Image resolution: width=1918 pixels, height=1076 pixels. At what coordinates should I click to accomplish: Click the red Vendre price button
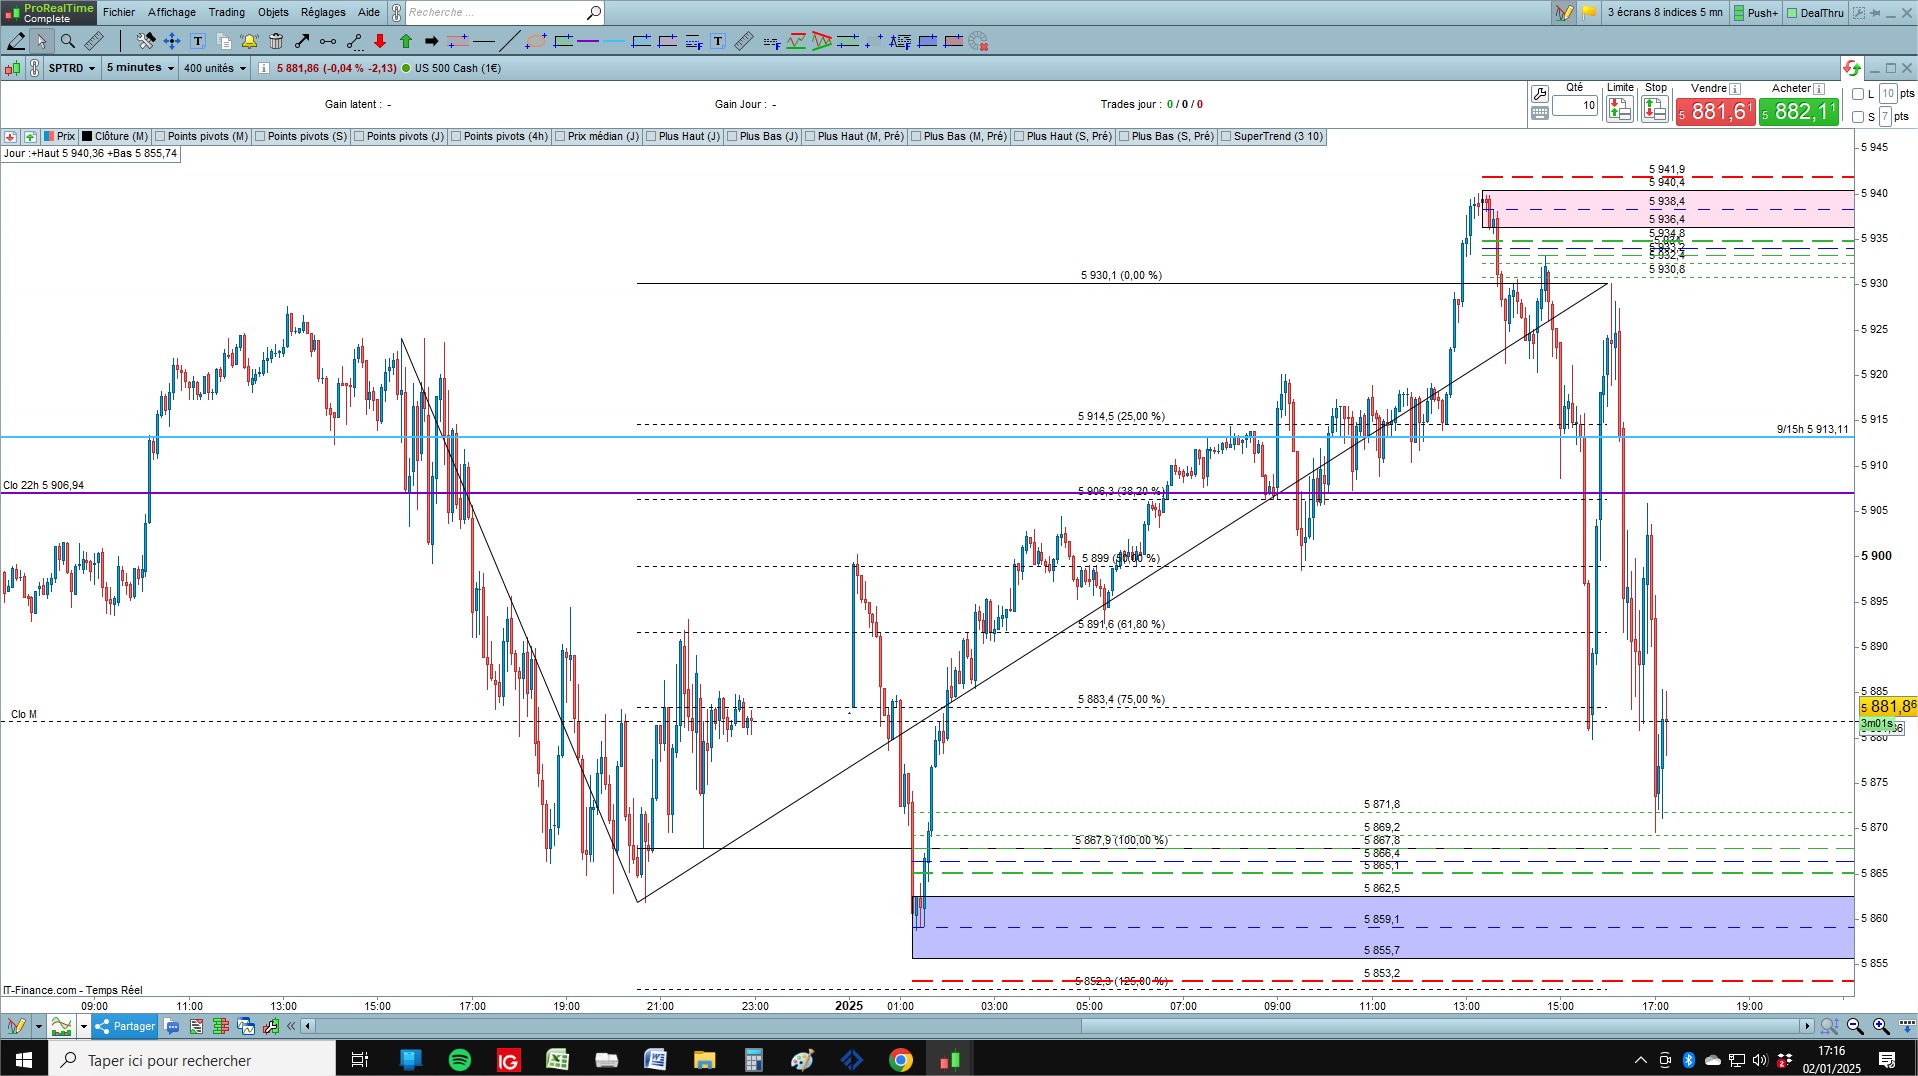click(1715, 111)
